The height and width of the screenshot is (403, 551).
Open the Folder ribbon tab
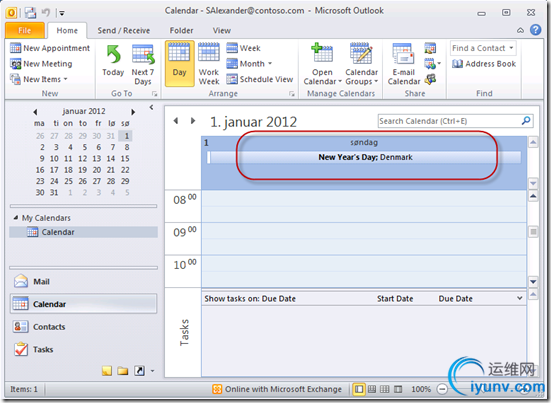[x=181, y=31]
